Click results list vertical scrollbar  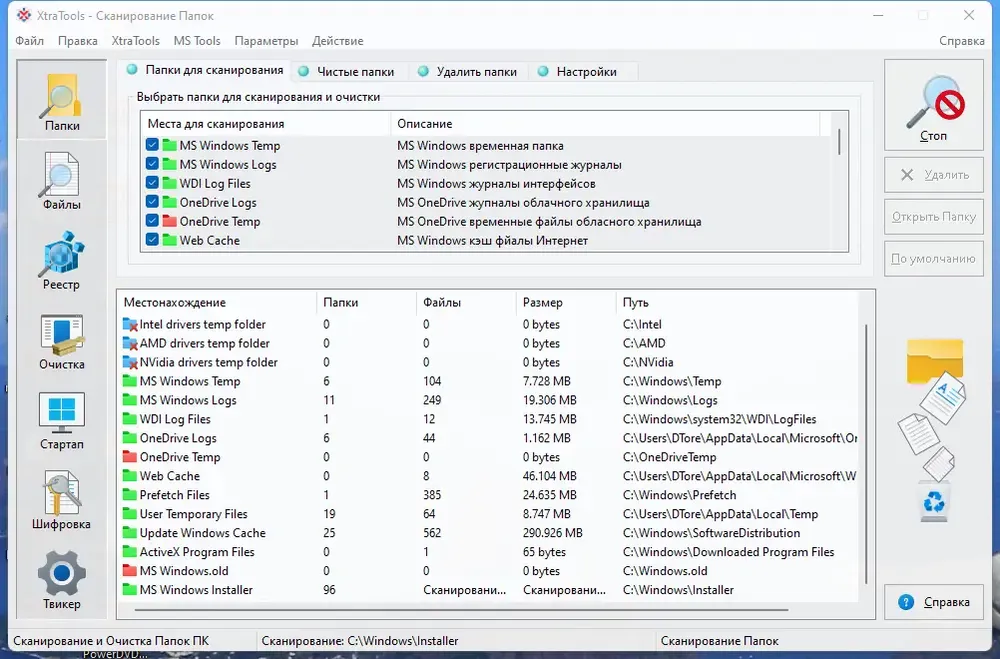(865, 453)
